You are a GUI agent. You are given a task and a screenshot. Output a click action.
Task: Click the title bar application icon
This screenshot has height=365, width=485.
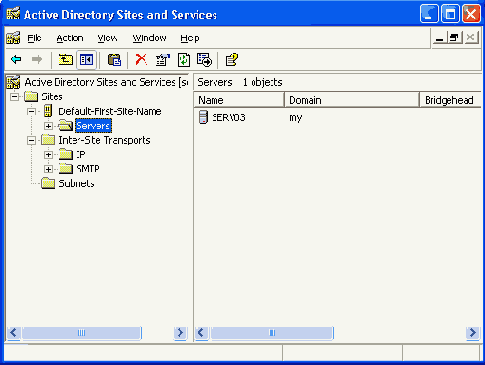(x=13, y=14)
